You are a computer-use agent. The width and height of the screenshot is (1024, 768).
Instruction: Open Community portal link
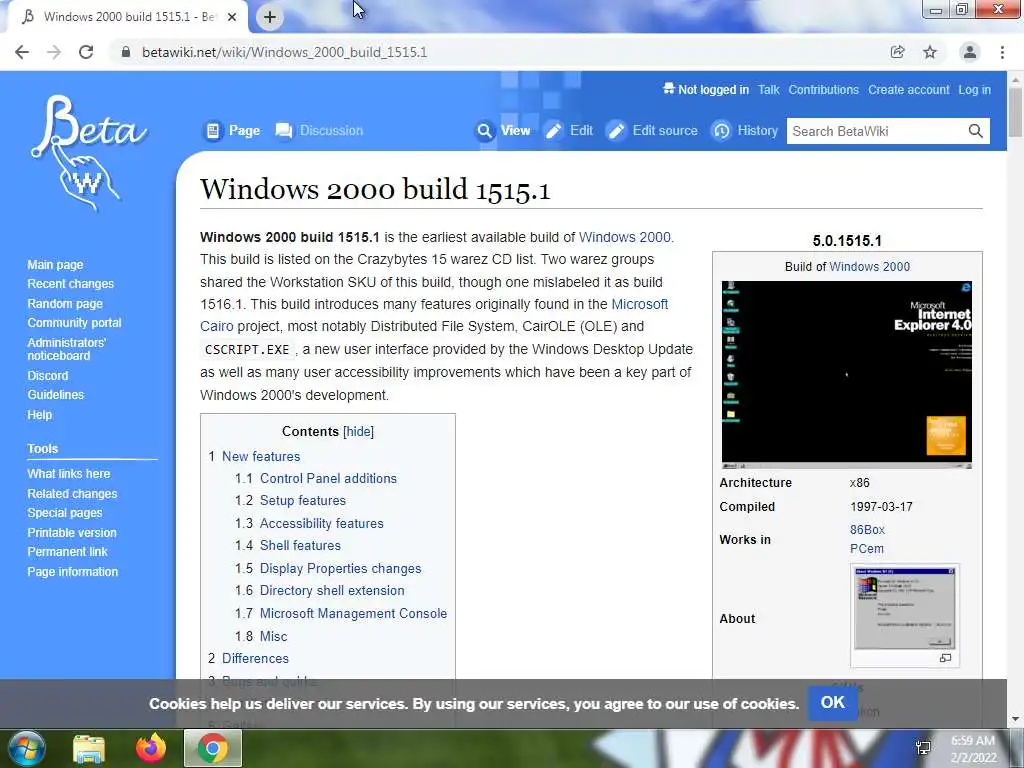coord(74,323)
